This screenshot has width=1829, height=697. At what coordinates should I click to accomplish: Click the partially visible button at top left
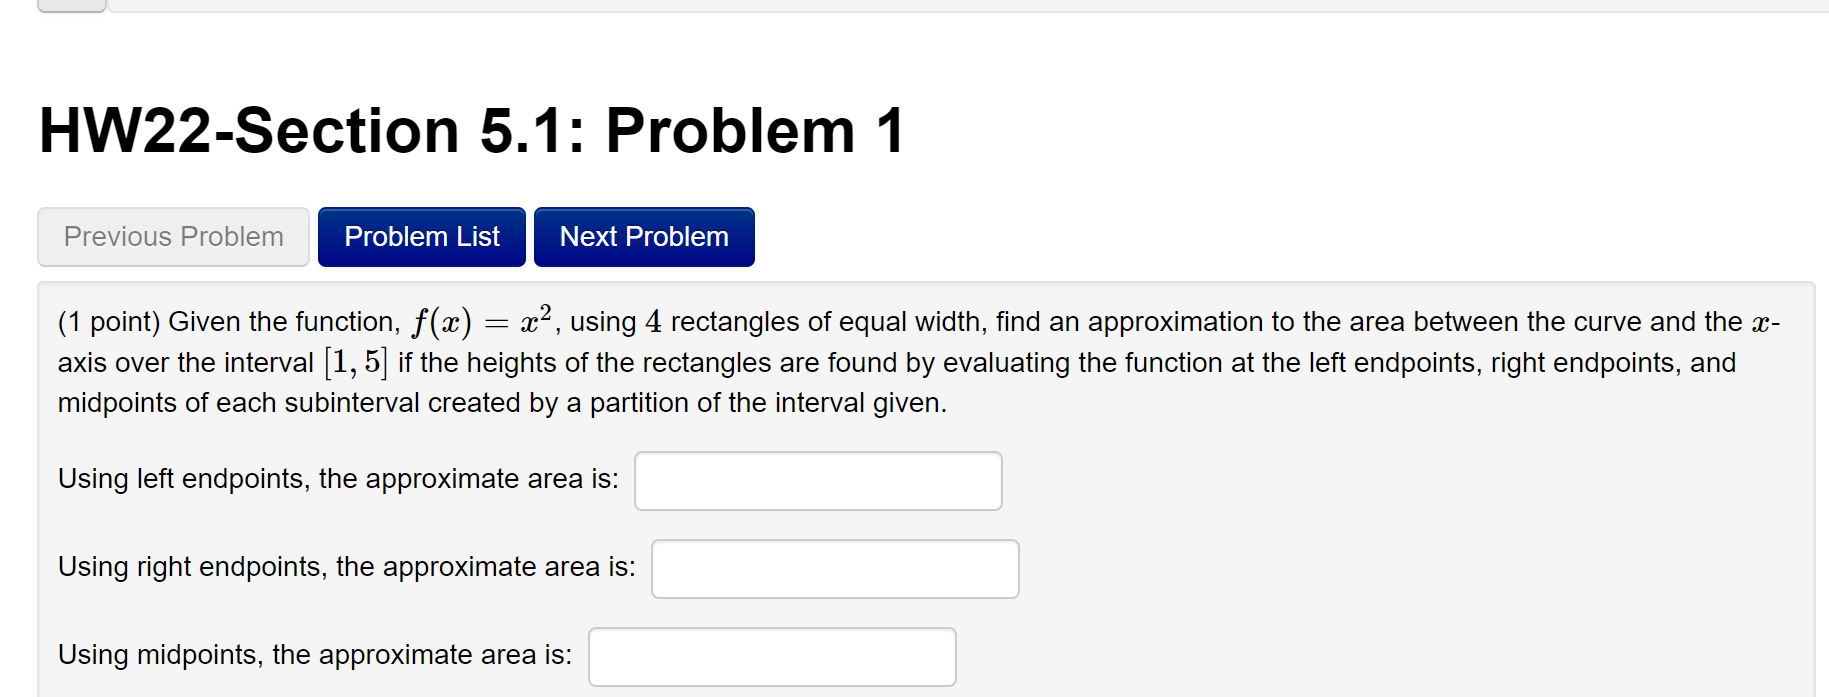[70, 5]
